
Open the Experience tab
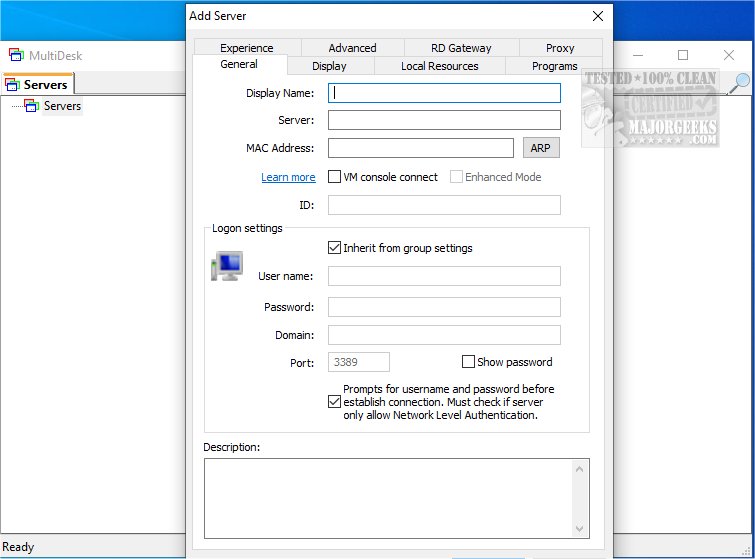coord(247,48)
